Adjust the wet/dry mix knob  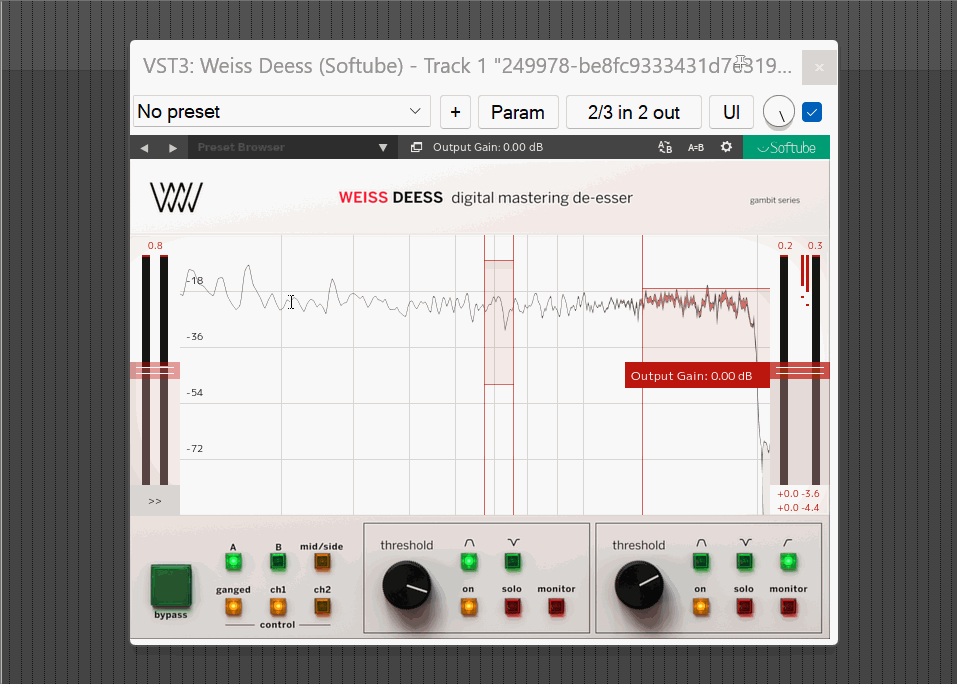click(x=779, y=112)
